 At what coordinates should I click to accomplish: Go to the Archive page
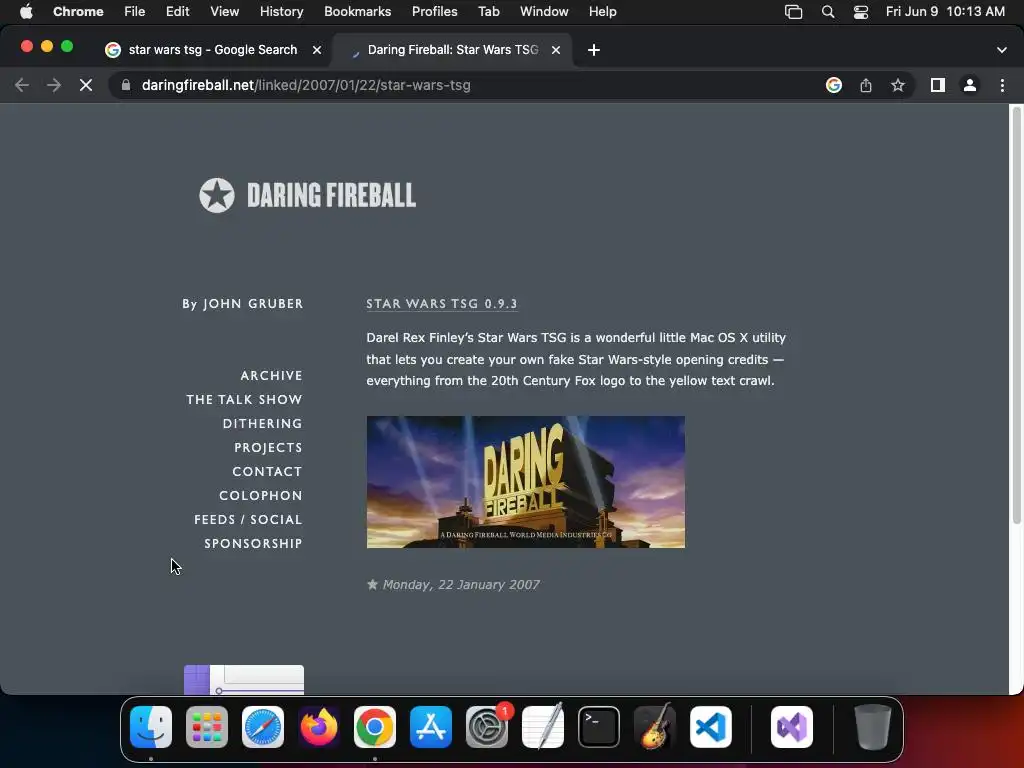(271, 376)
